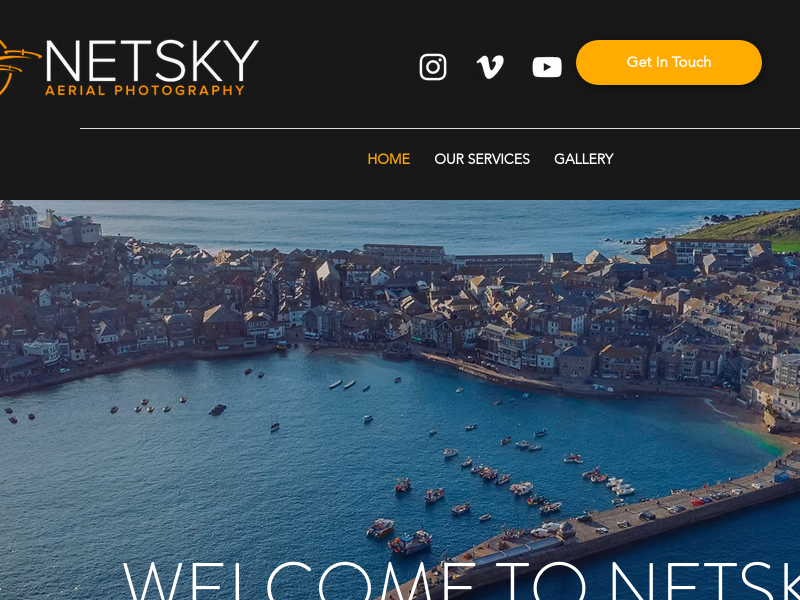Open the Vimeo social link icon
This screenshot has width=800, height=600.
[490, 67]
